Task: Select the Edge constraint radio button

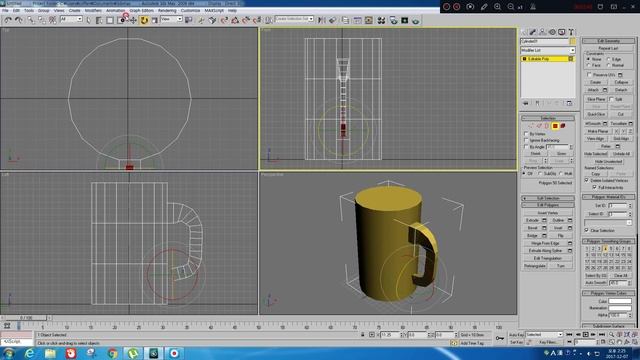Action: click(x=609, y=59)
